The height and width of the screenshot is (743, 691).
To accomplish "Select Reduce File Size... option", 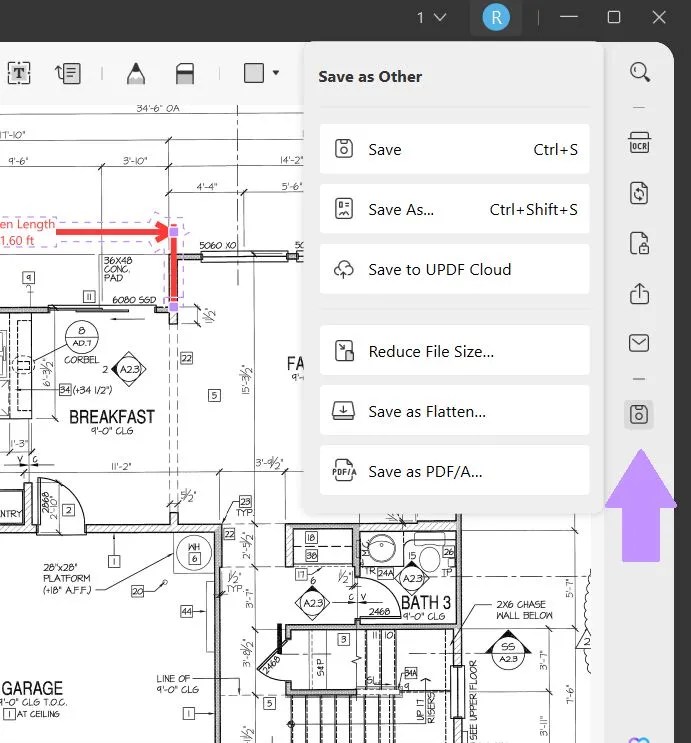I will pyautogui.click(x=455, y=351).
